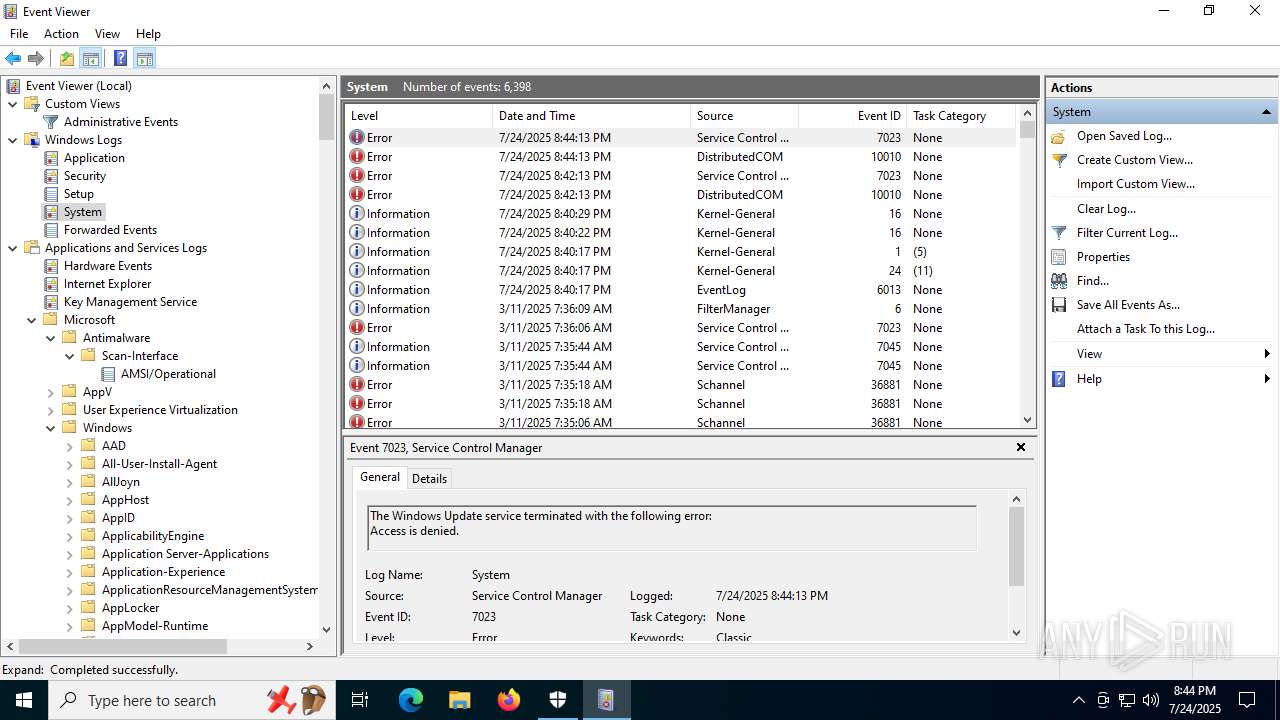The height and width of the screenshot is (720, 1280).
Task: Open the File menu
Action: (x=19, y=34)
